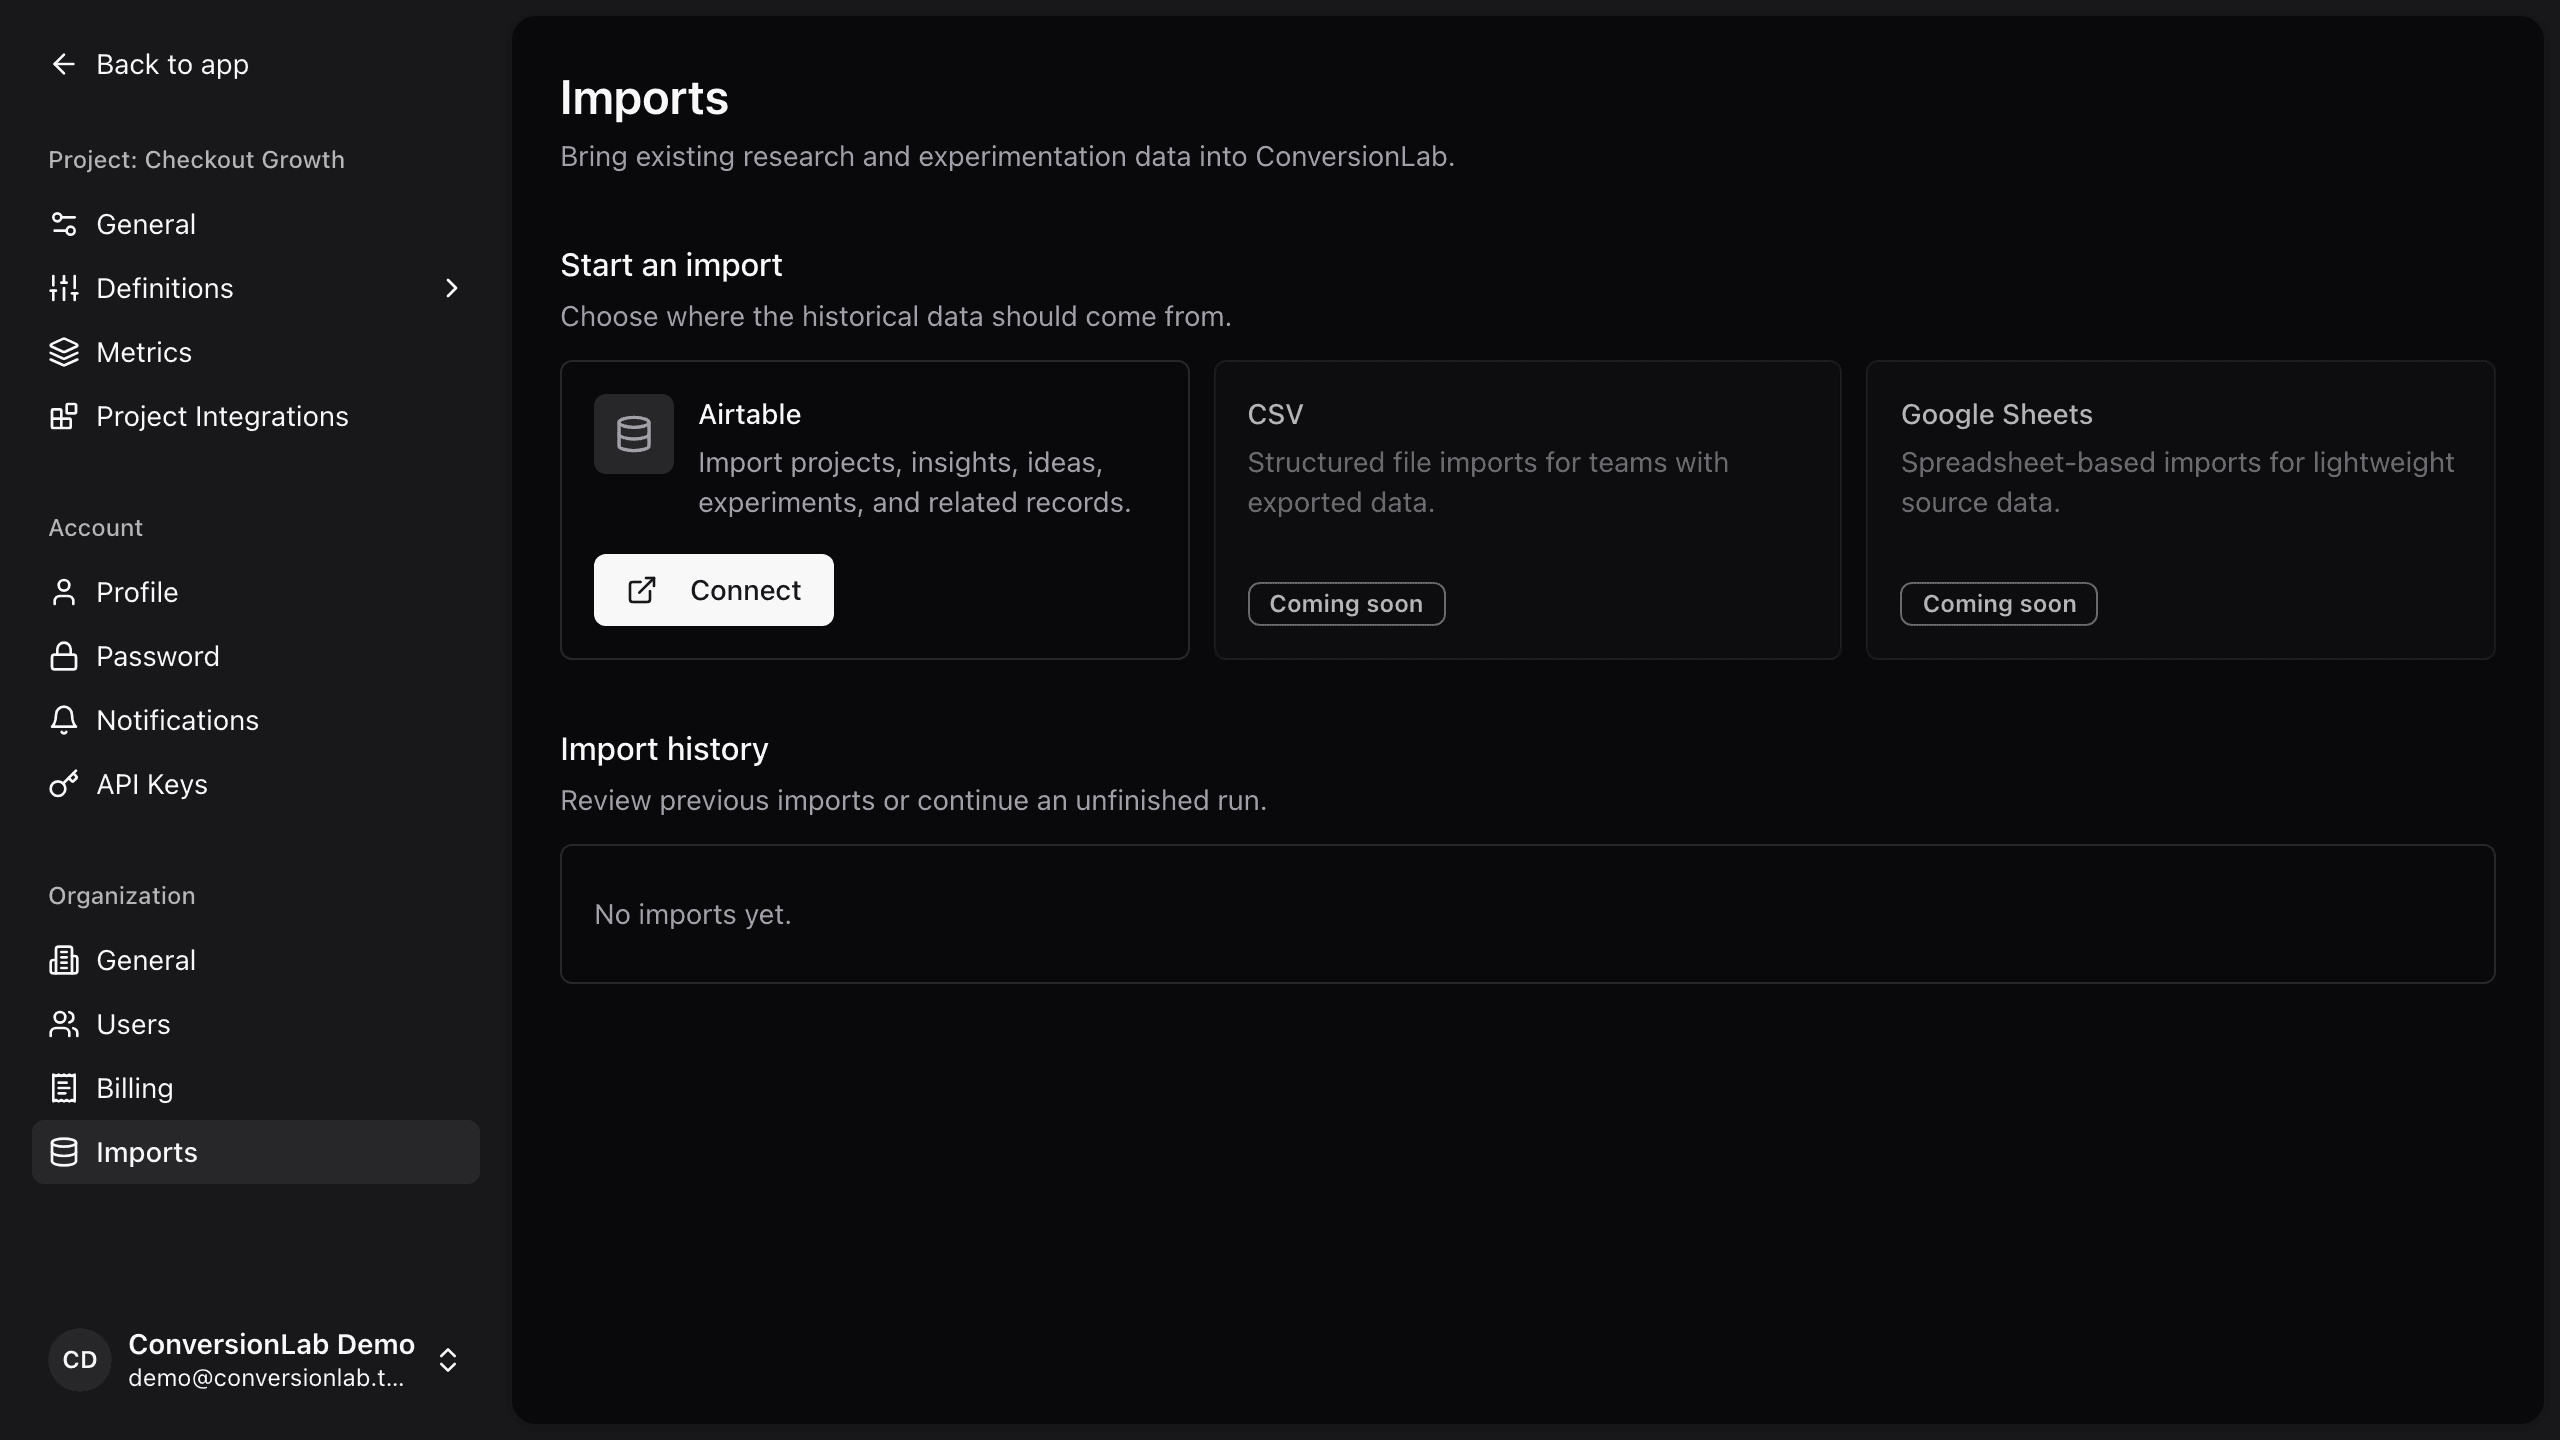Click Google Sheets Coming soon badge
Viewport: 2560px width, 1440px height.
[x=1999, y=604]
